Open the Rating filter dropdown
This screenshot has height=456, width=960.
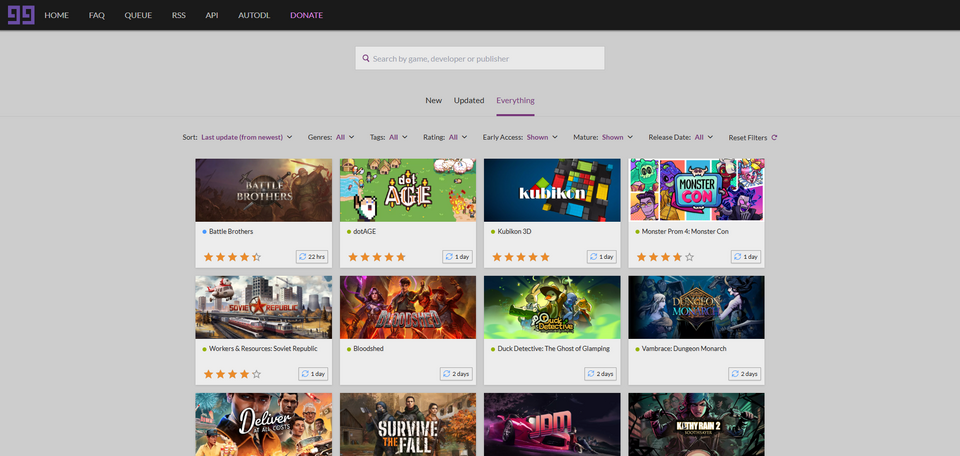point(458,137)
